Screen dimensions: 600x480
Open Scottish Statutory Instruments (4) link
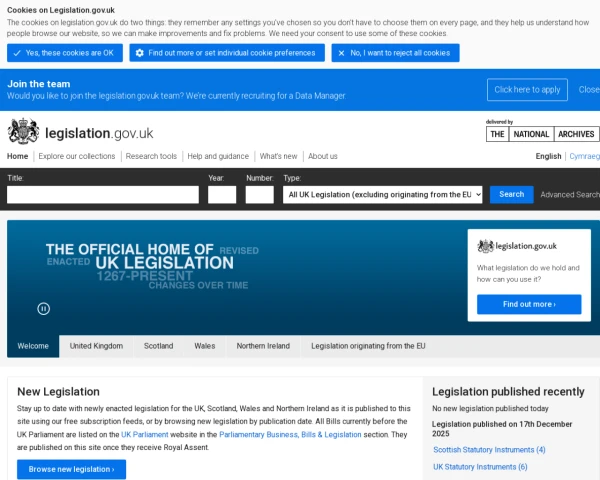(x=489, y=450)
